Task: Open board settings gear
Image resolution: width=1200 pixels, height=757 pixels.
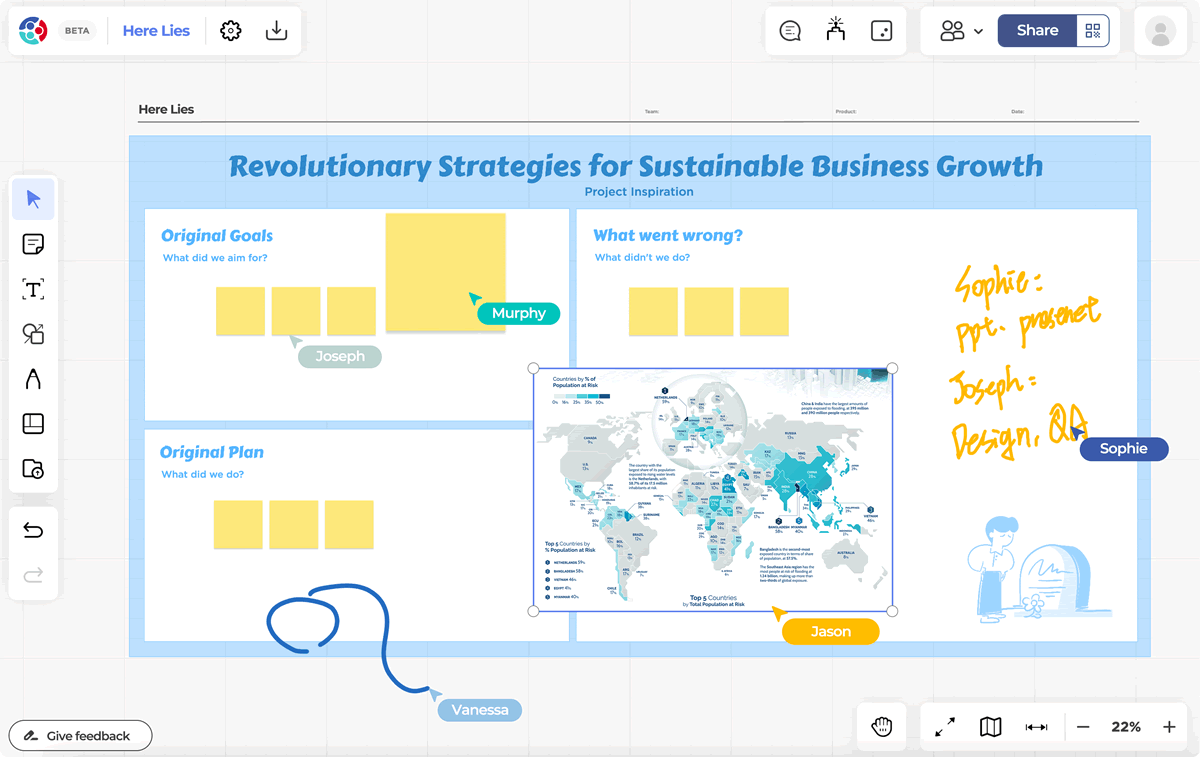Action: 231,31
